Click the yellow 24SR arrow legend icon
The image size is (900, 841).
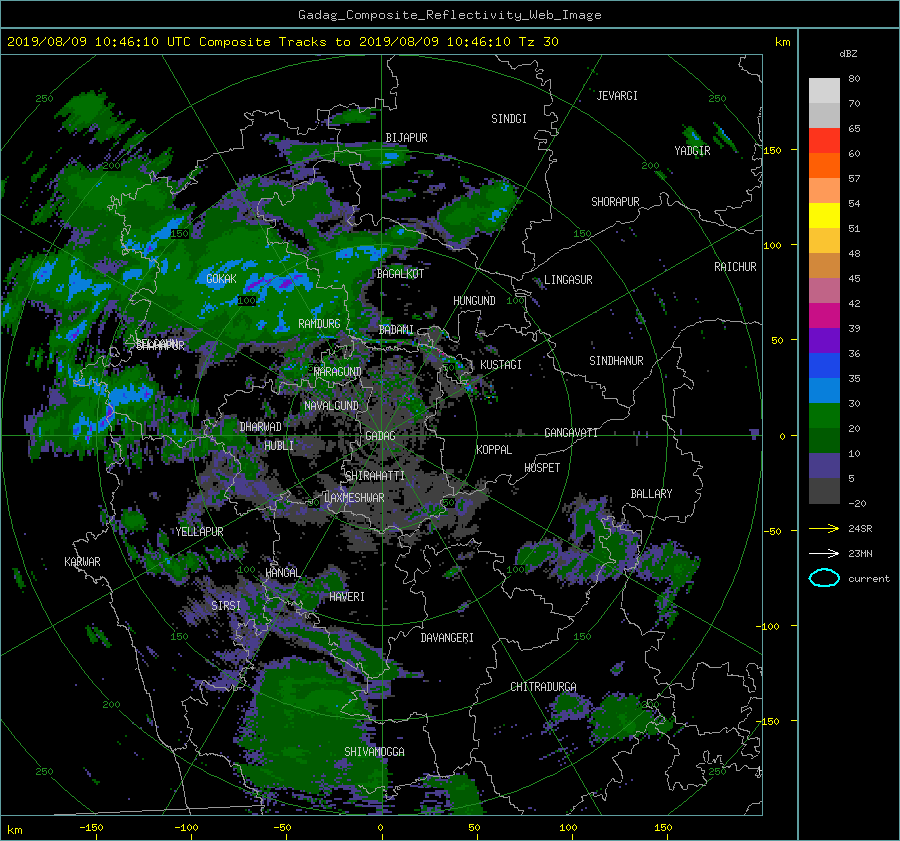tap(824, 528)
